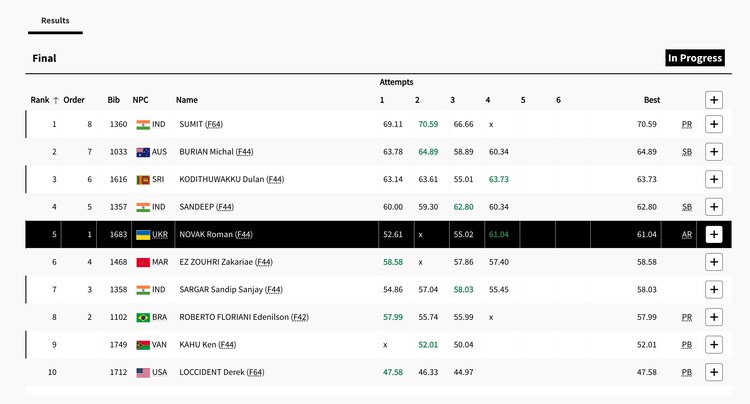Click the Order column header
The height and width of the screenshot is (404, 750).
click(74, 100)
